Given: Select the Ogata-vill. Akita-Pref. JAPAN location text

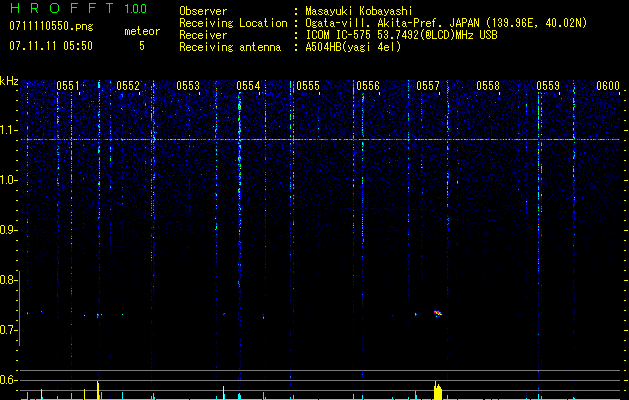Looking at the screenshot, I should [446, 23].
